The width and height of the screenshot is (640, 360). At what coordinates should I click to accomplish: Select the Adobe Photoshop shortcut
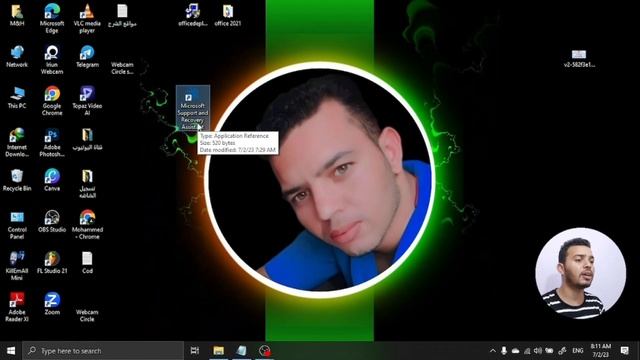tap(52, 142)
